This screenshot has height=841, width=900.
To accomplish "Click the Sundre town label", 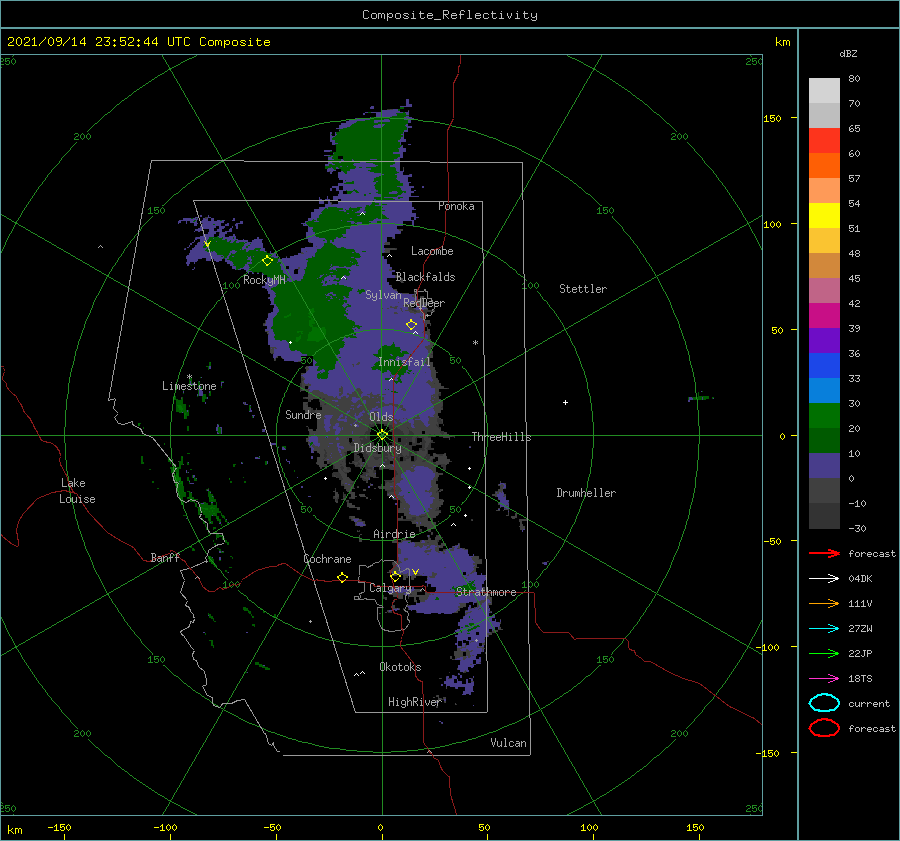I will click(303, 415).
